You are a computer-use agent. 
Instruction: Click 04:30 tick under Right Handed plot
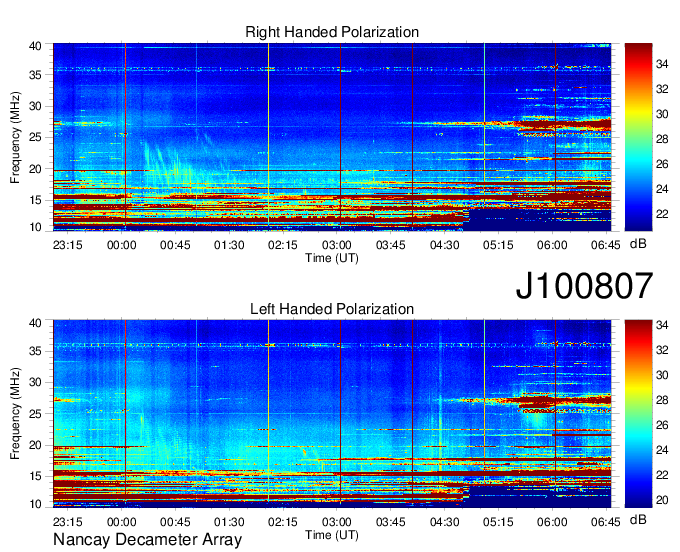[x=445, y=245]
